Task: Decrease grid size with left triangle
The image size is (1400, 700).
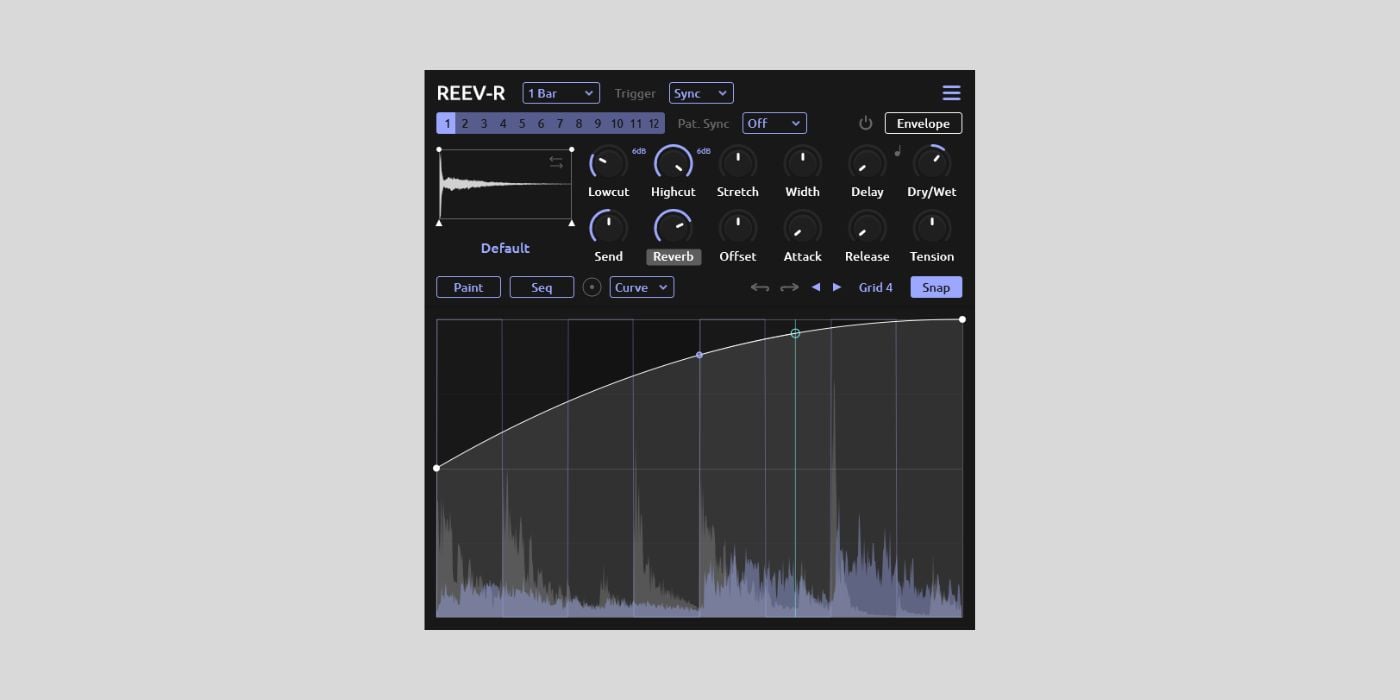Action: 816,287
